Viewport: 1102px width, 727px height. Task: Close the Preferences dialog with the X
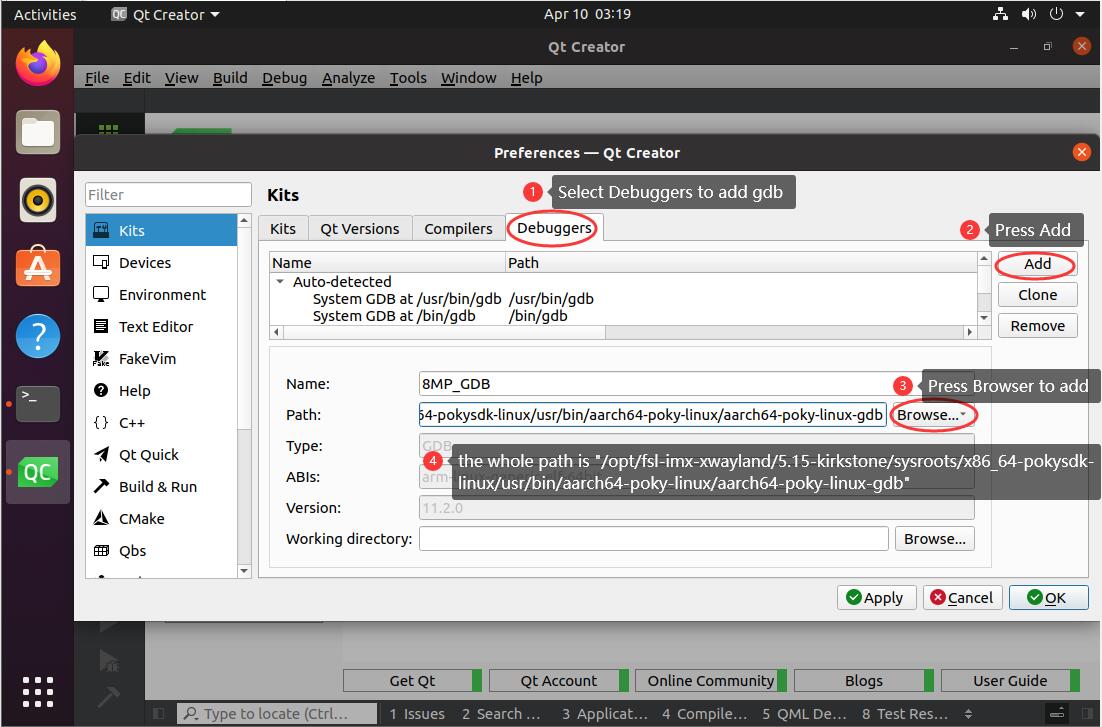[1082, 152]
